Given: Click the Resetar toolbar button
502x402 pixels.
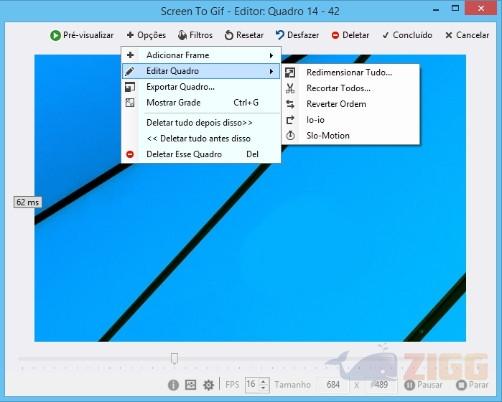Looking at the screenshot, I should click(244, 35).
